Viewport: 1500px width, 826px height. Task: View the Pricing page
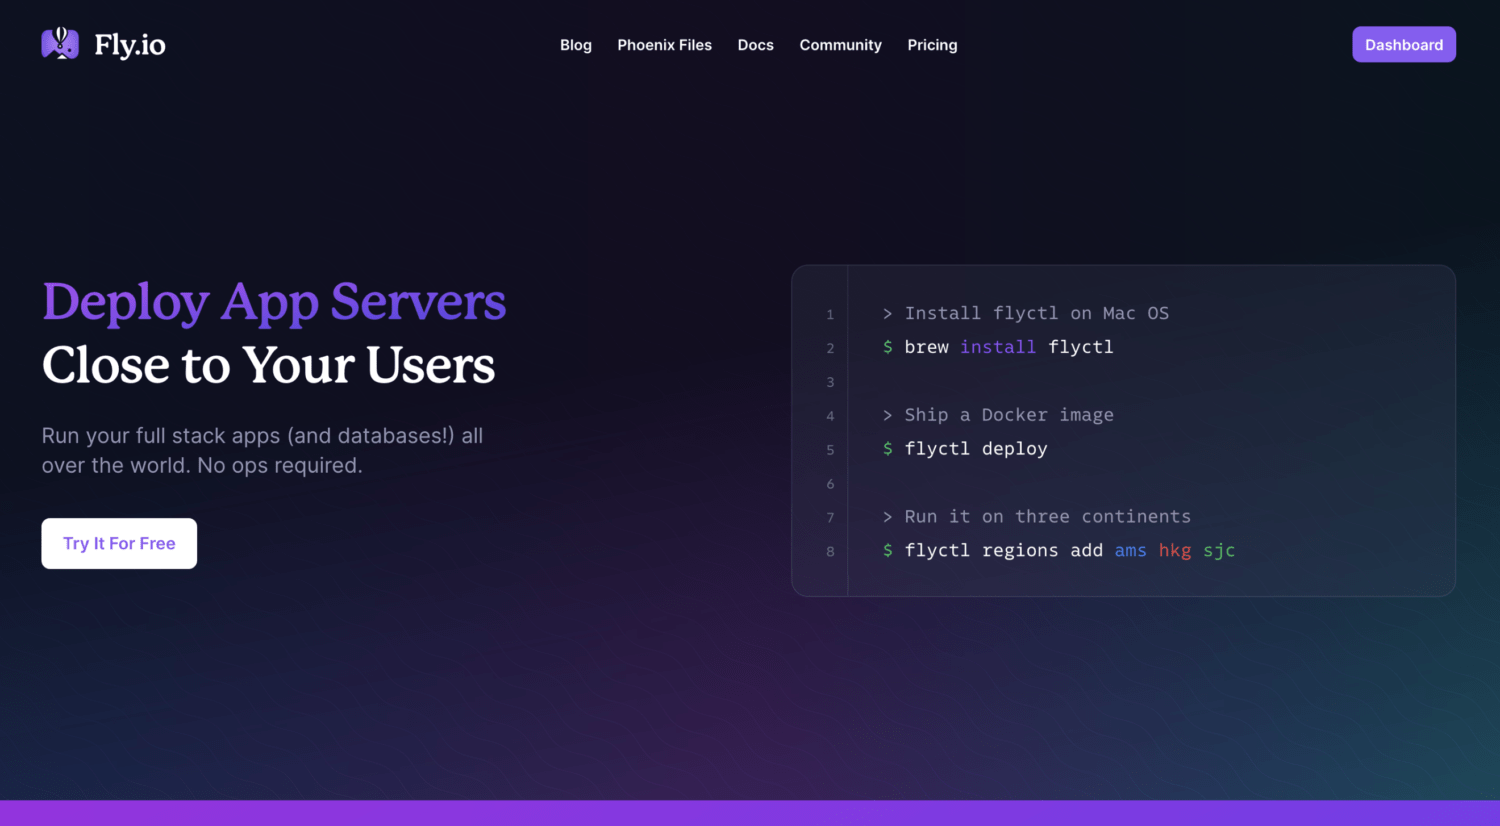coord(932,45)
